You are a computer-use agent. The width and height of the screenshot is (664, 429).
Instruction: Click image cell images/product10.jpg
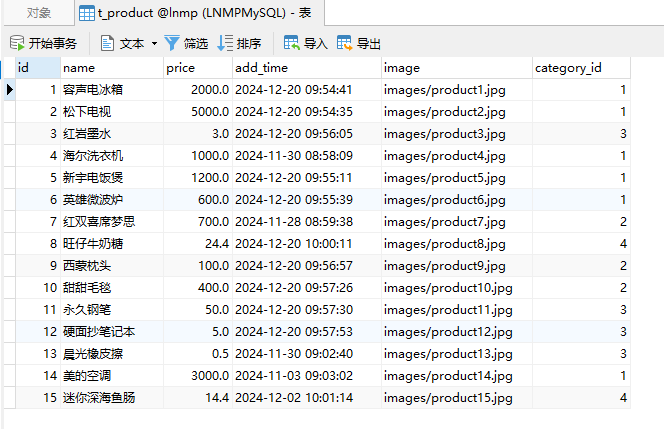(456, 288)
